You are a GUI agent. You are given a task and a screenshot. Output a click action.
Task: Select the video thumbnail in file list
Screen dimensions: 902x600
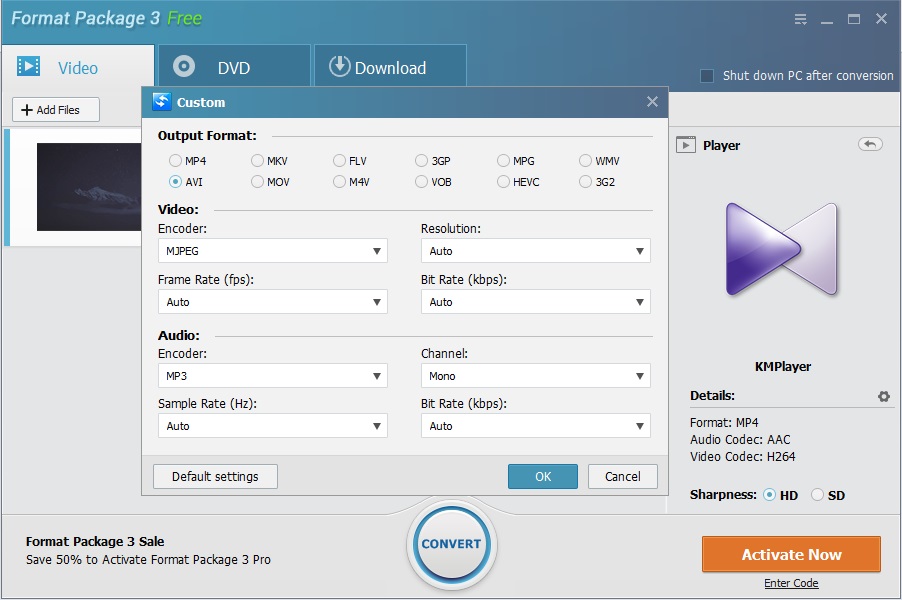click(89, 187)
